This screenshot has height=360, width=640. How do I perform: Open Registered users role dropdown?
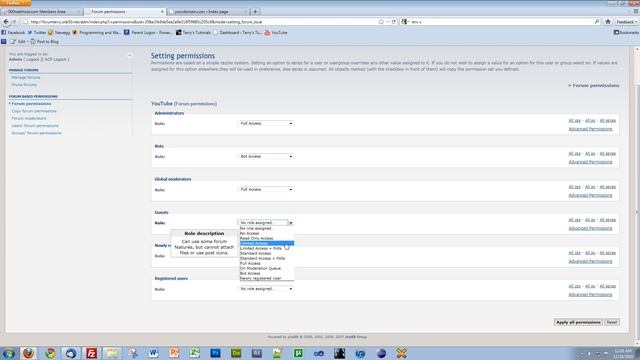[x=266, y=289]
